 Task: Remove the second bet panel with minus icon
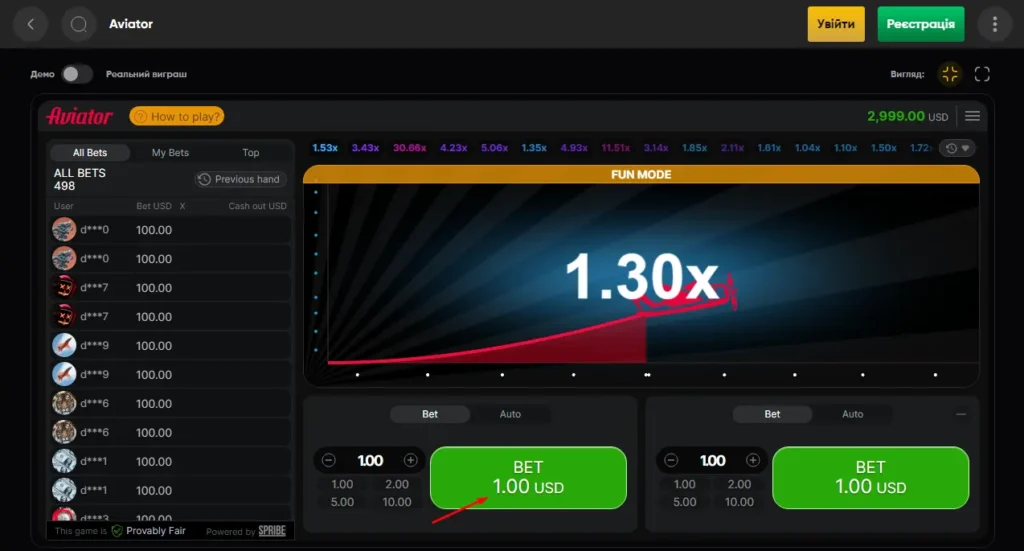click(961, 414)
